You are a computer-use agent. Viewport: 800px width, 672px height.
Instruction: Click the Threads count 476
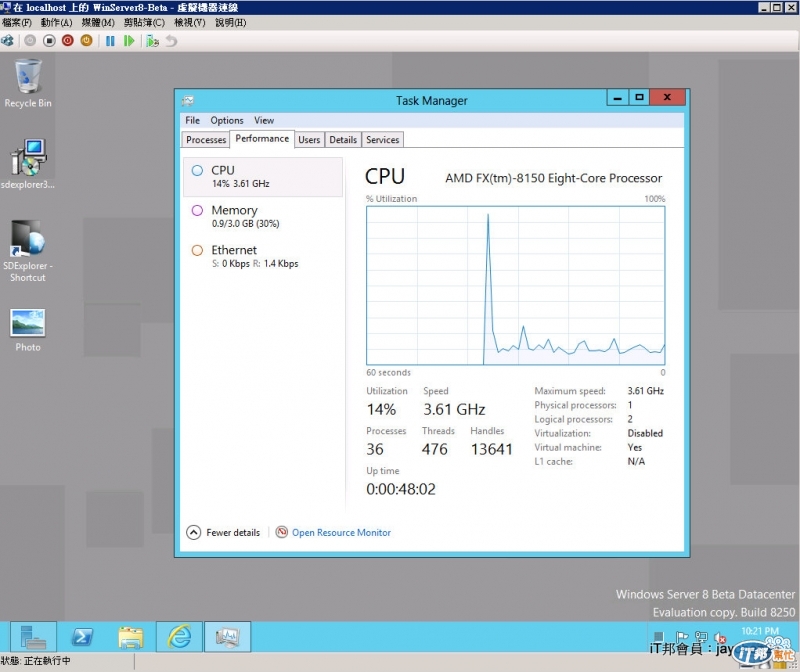(x=434, y=449)
